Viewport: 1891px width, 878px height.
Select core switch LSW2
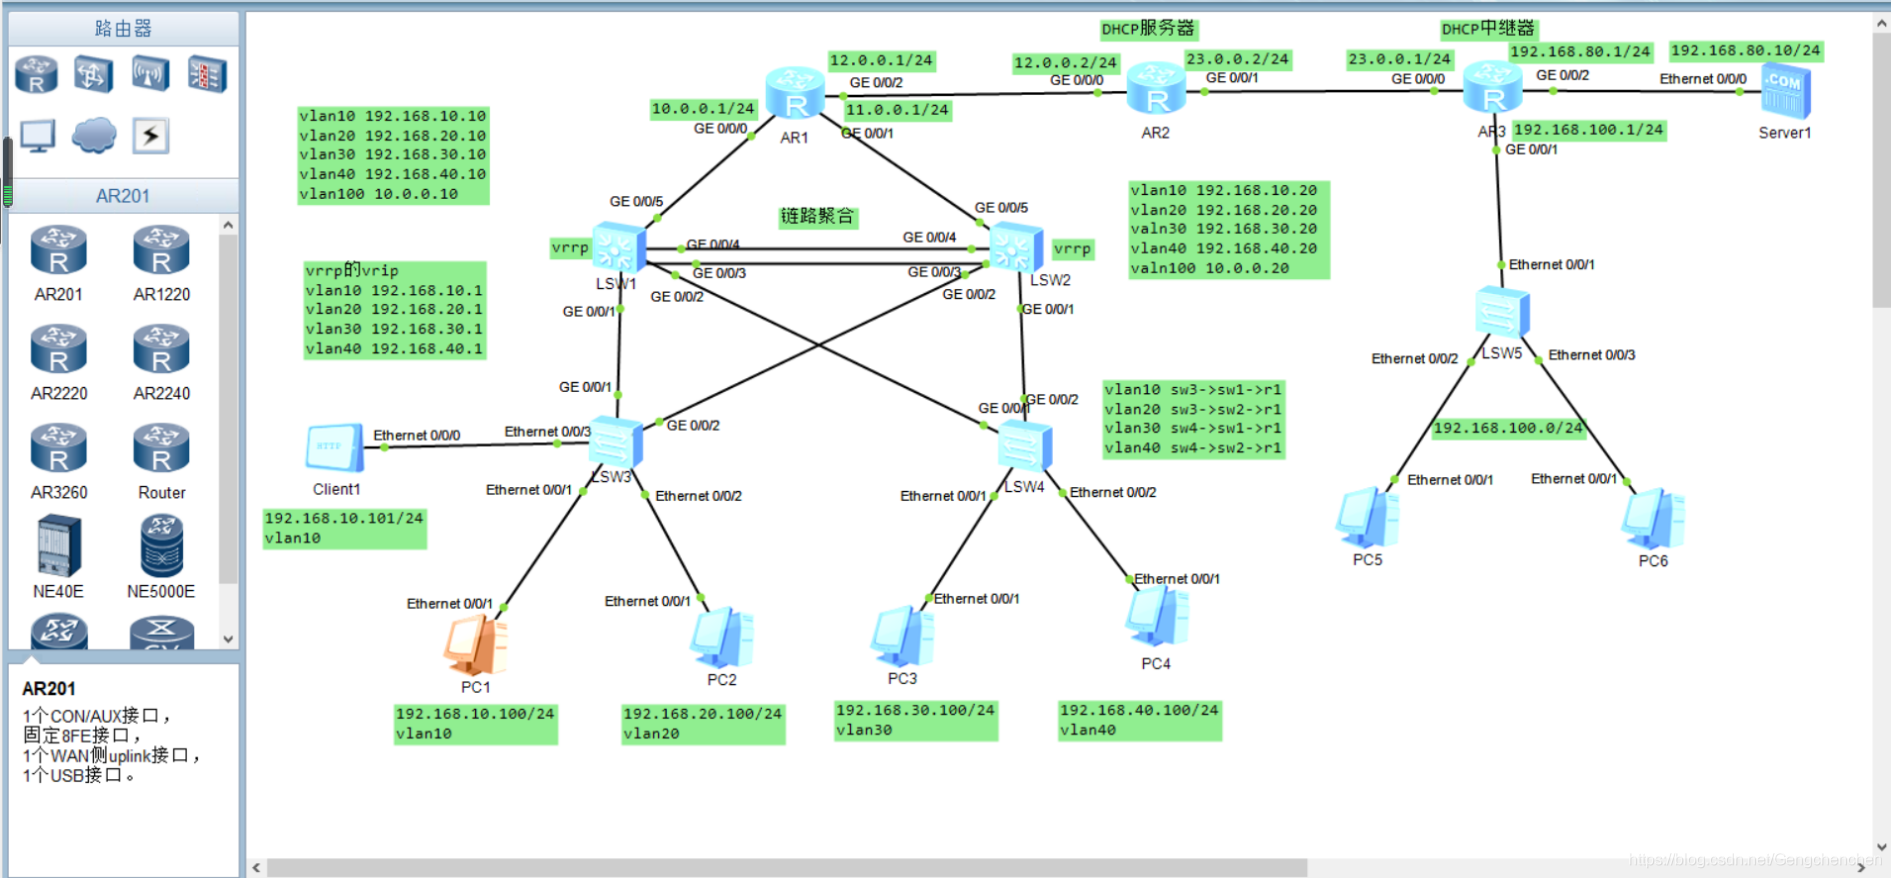tap(1017, 247)
